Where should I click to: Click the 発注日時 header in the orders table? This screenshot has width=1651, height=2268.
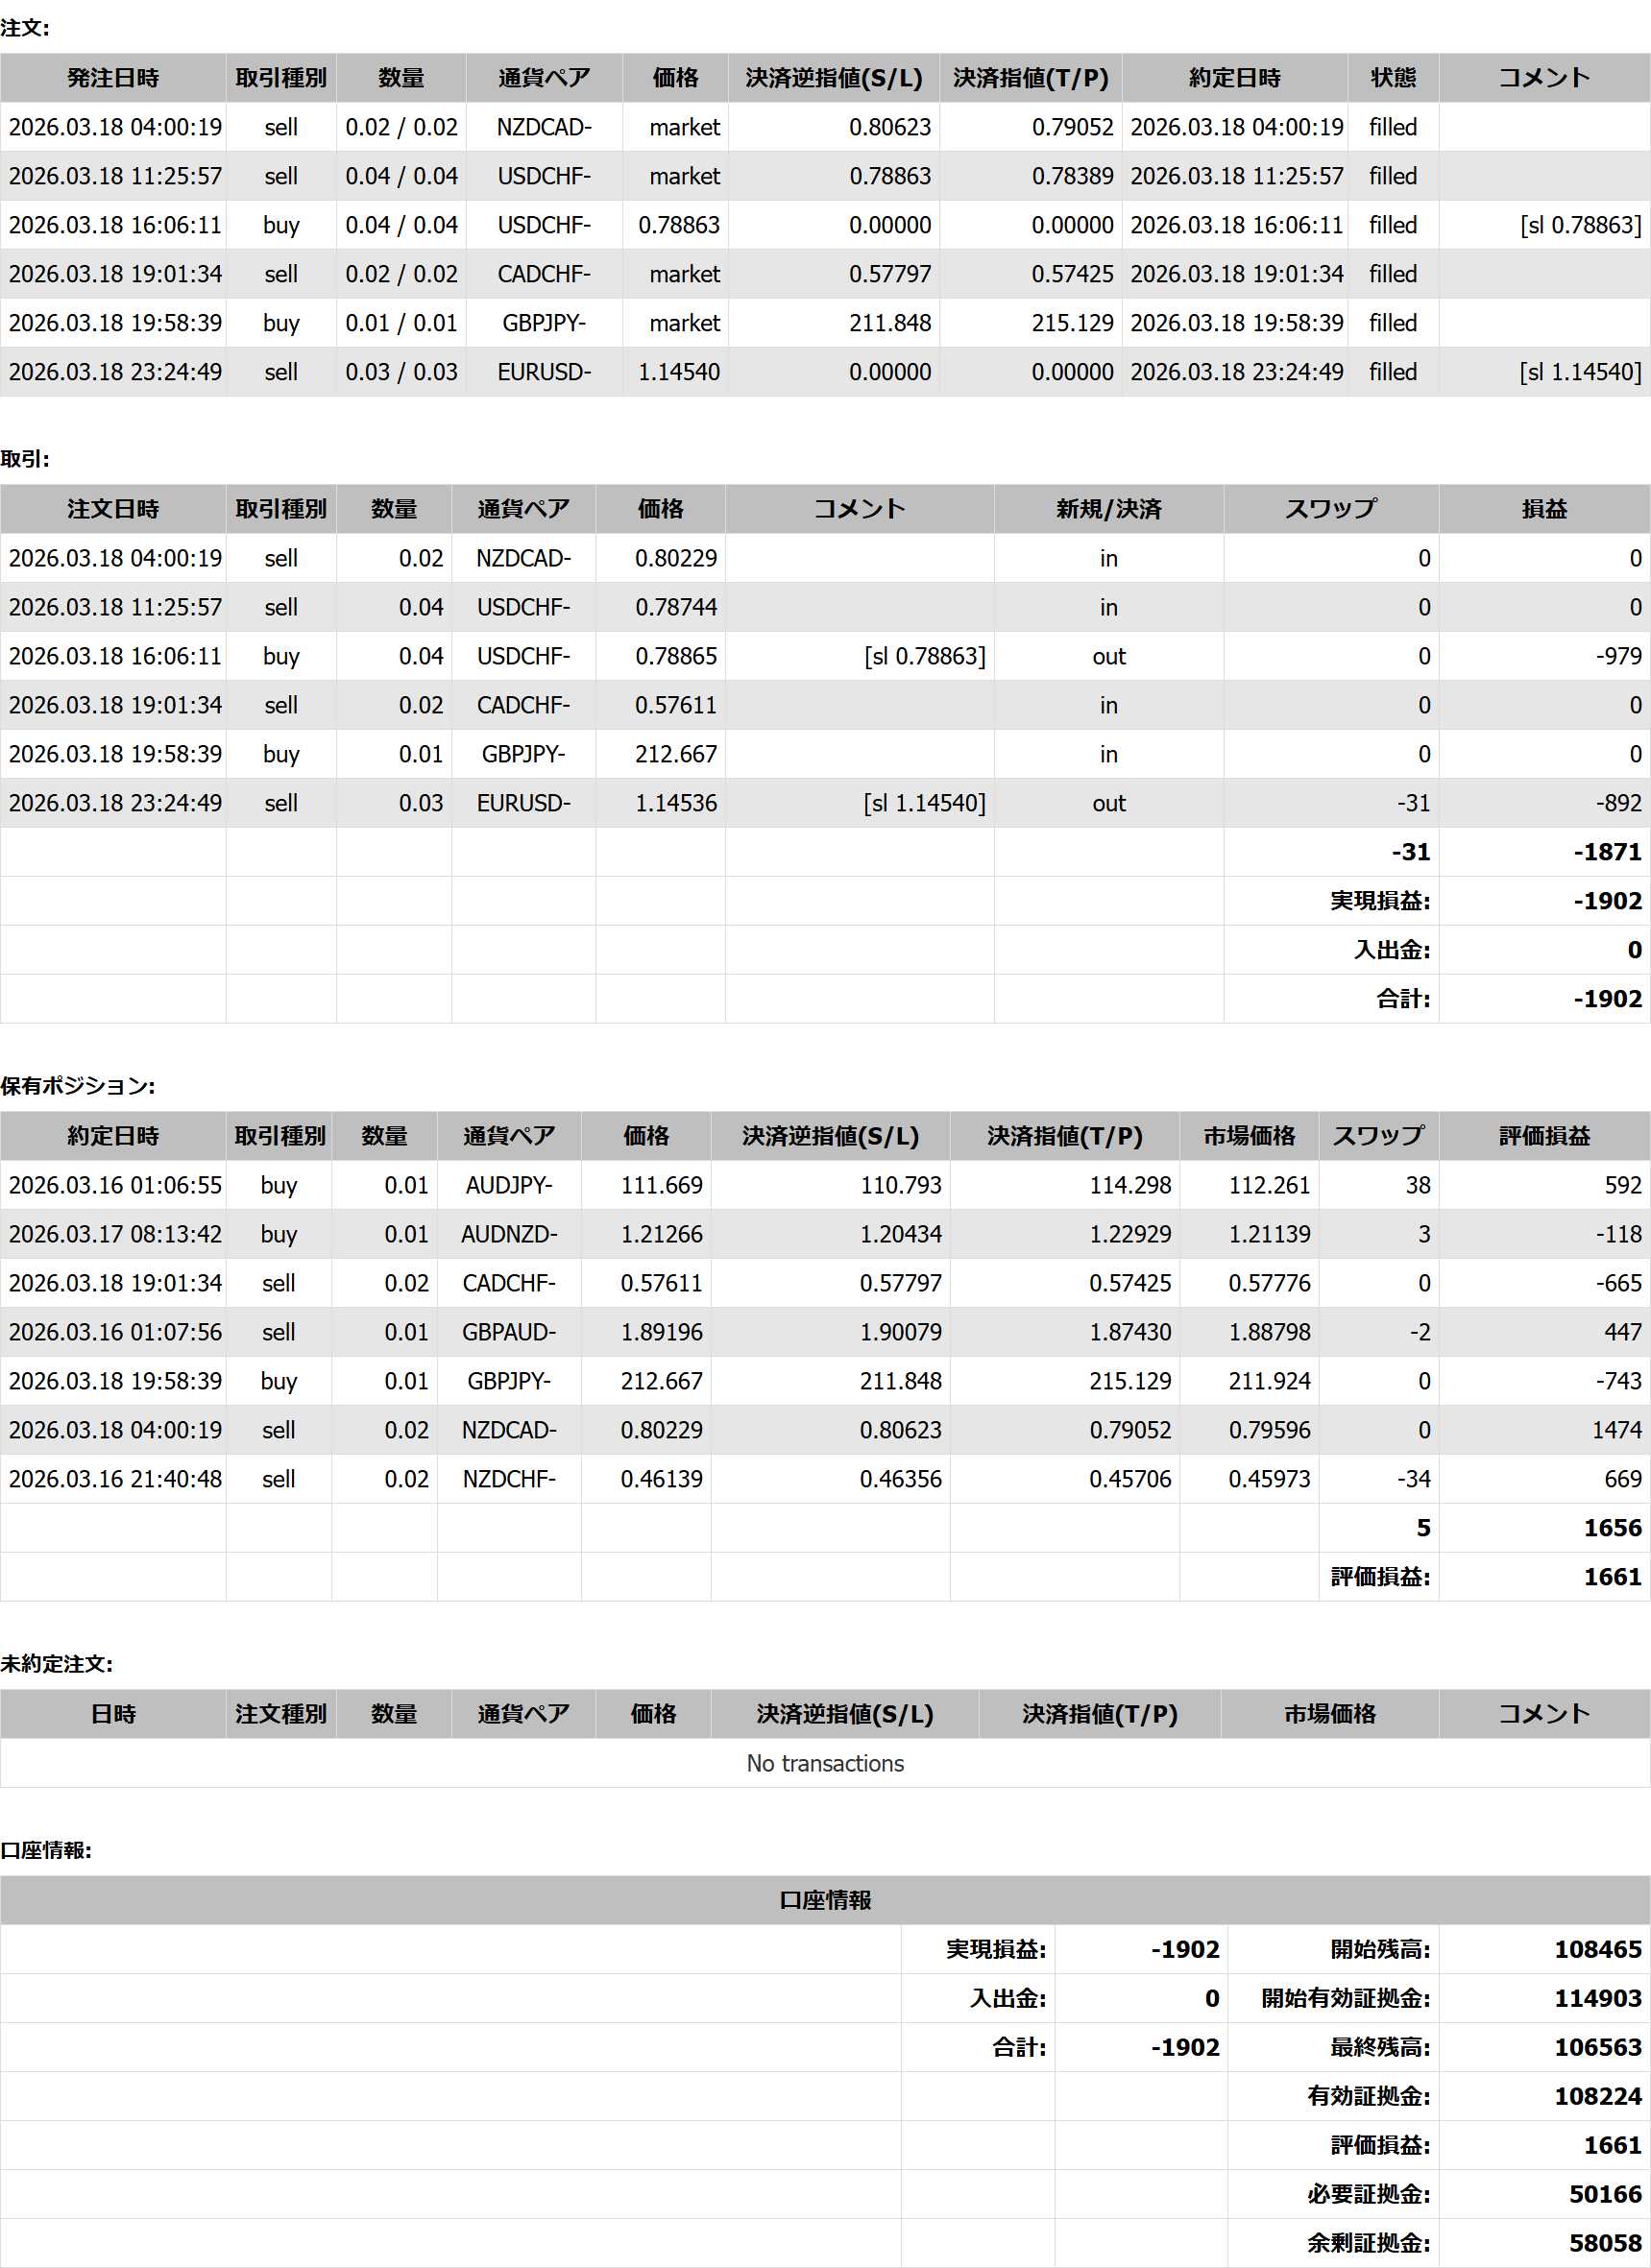pos(113,78)
